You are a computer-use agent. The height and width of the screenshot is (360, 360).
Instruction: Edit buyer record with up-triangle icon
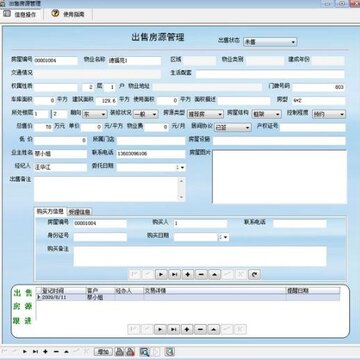pos(214,274)
